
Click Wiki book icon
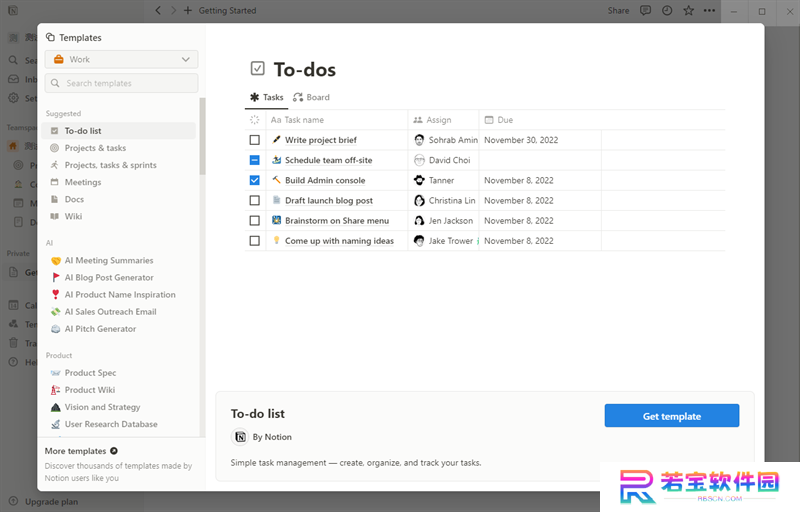[55, 216]
